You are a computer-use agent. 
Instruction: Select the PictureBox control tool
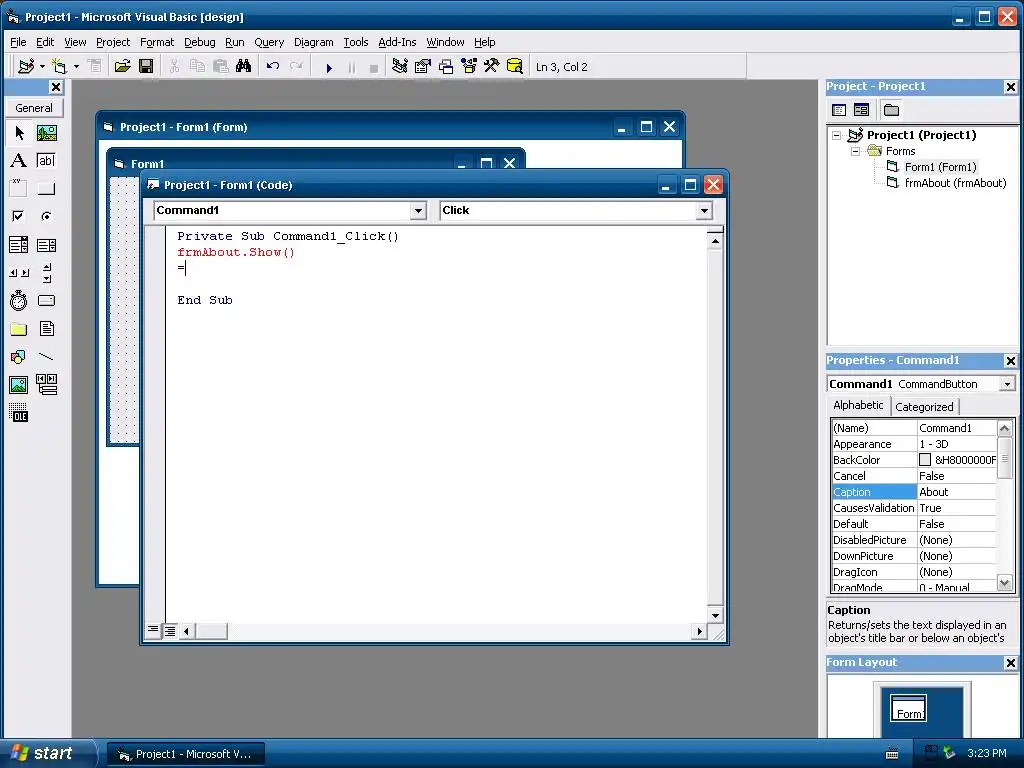tap(46, 133)
